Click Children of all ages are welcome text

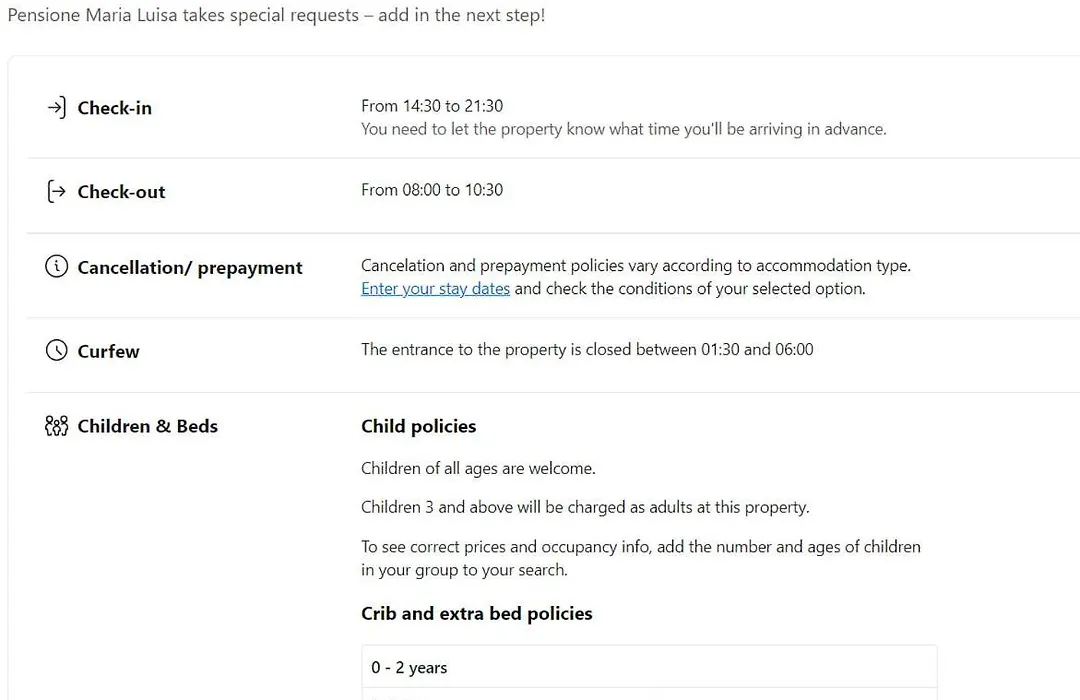pyautogui.click(x=478, y=469)
